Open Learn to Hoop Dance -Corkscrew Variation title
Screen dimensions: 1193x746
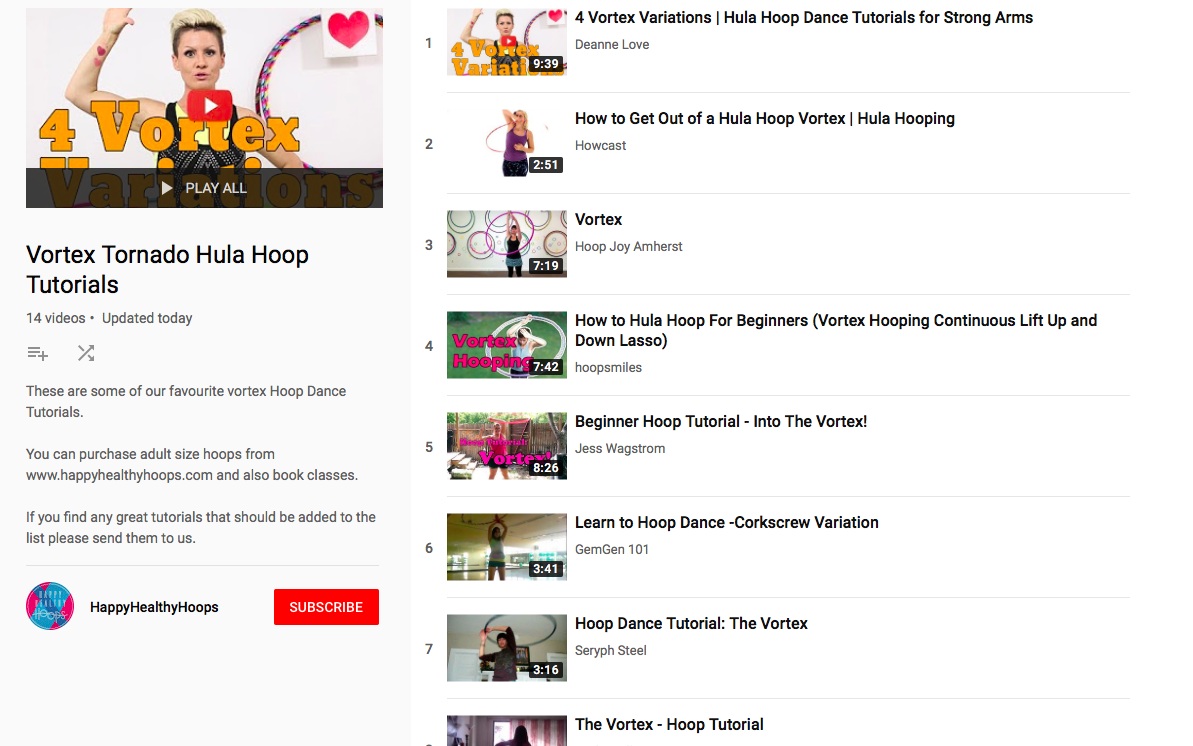[x=727, y=523]
